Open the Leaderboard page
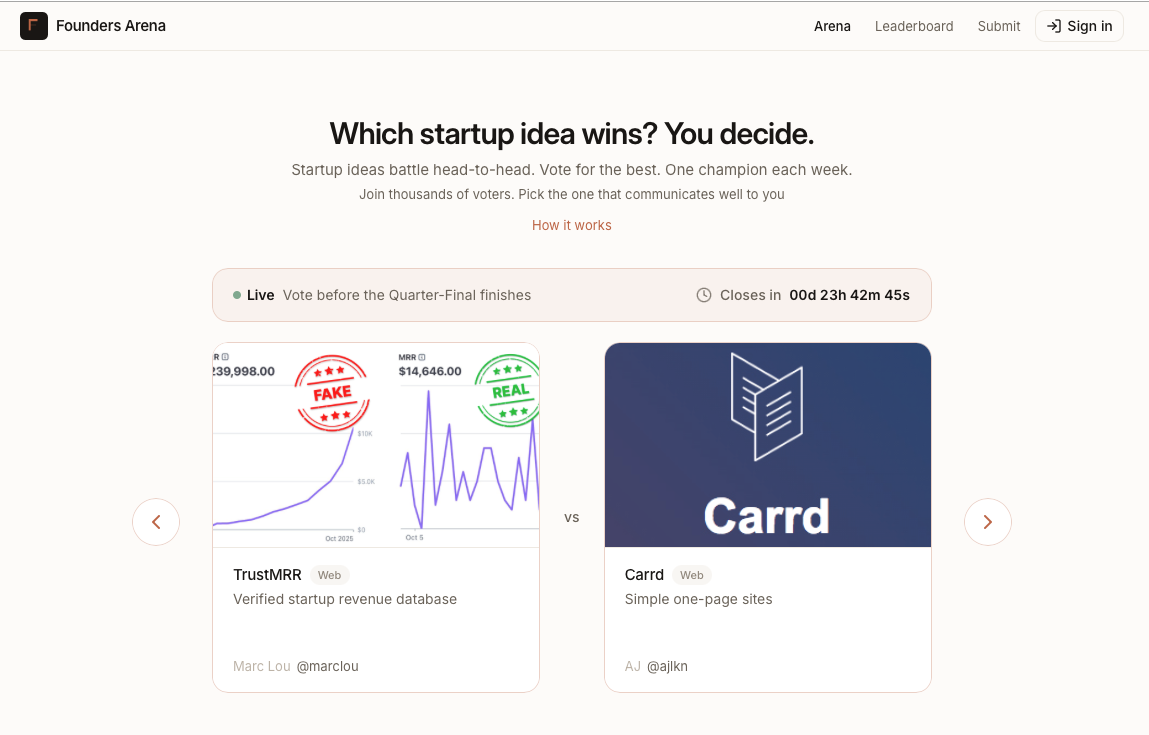This screenshot has width=1149, height=735. coord(914,26)
